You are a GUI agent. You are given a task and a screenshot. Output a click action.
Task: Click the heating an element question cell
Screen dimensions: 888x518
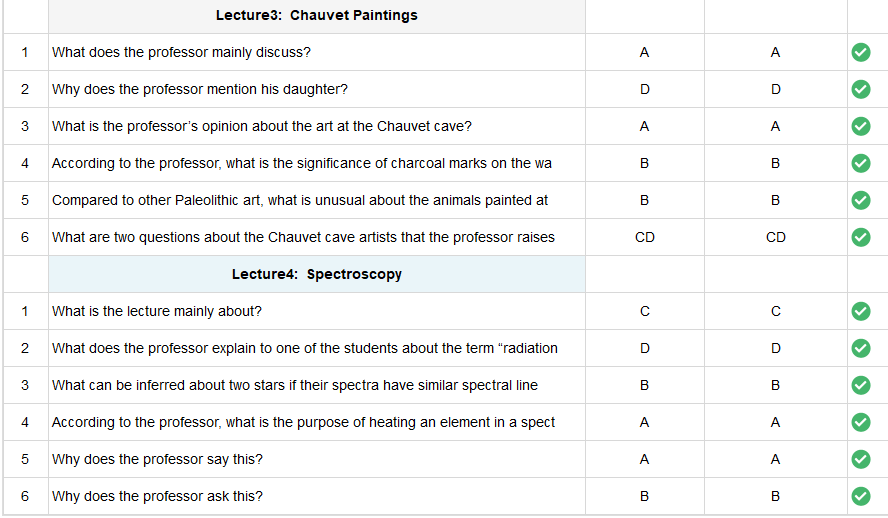(317, 422)
